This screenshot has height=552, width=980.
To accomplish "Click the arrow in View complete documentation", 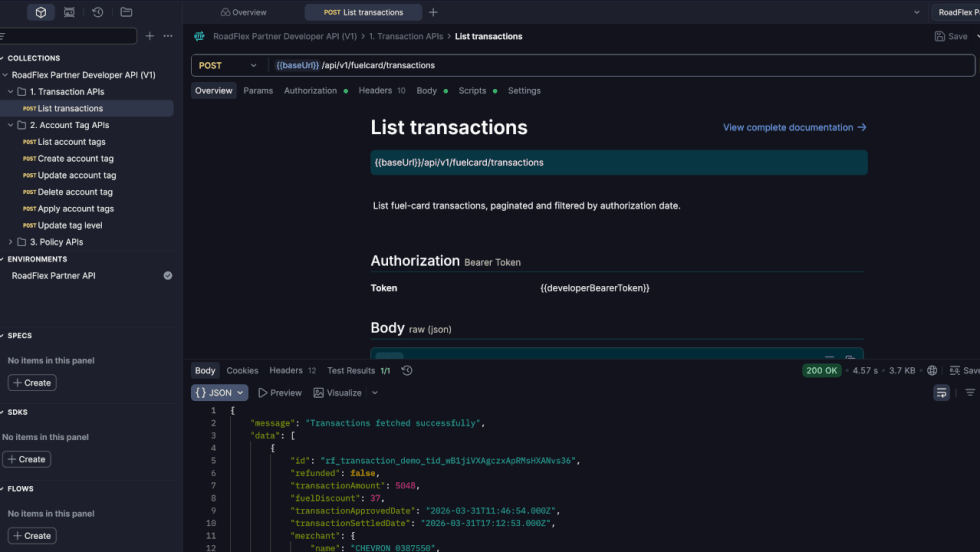I will pyautogui.click(x=862, y=128).
